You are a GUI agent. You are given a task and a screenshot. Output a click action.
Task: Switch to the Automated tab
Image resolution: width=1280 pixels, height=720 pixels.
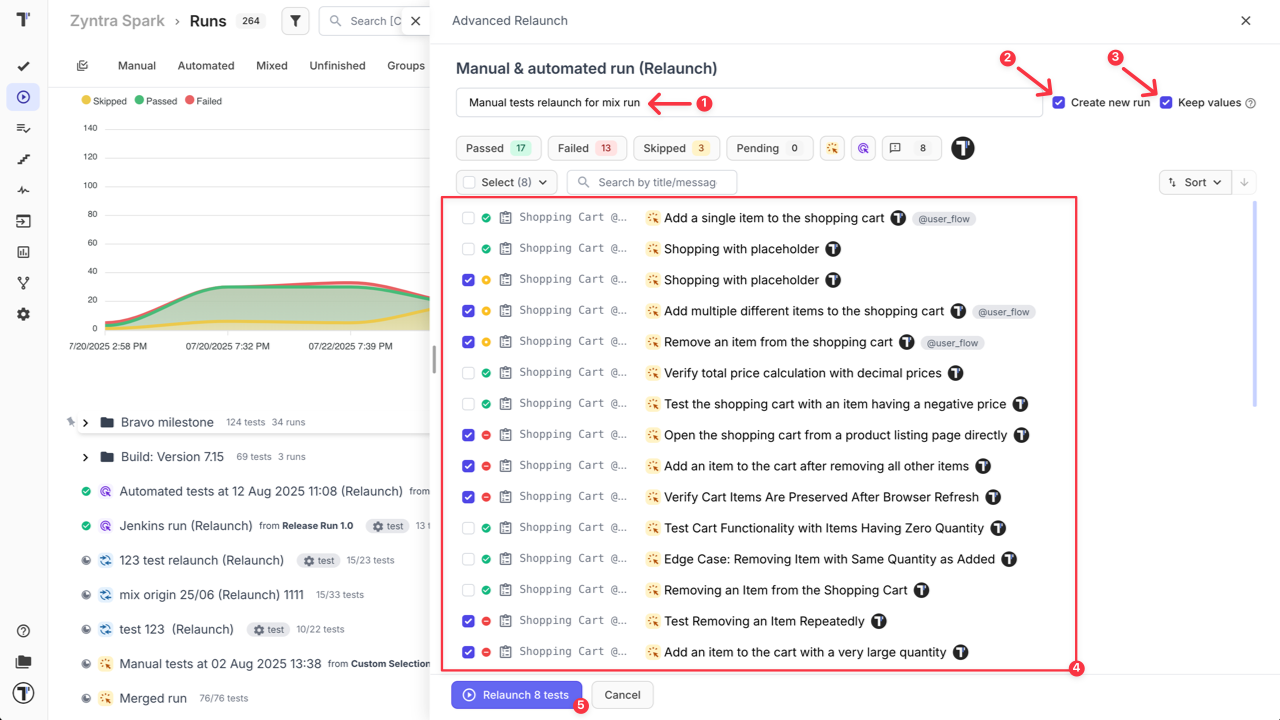pyautogui.click(x=205, y=65)
